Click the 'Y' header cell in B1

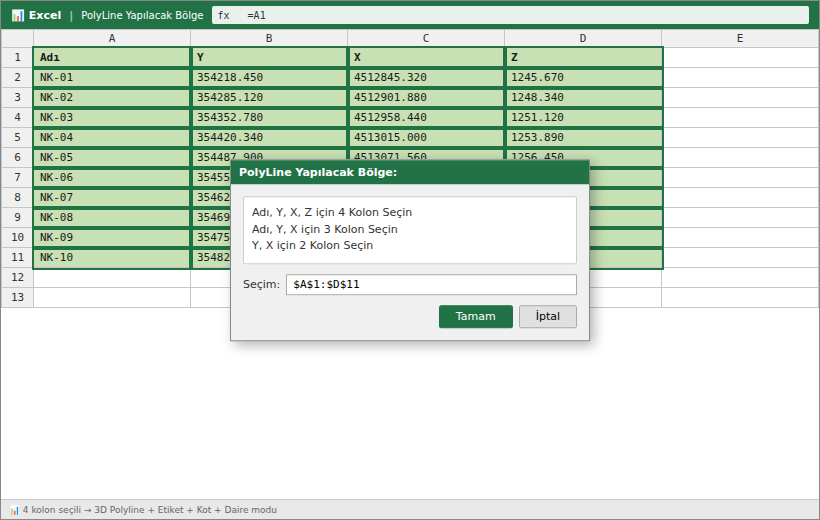[269, 57]
